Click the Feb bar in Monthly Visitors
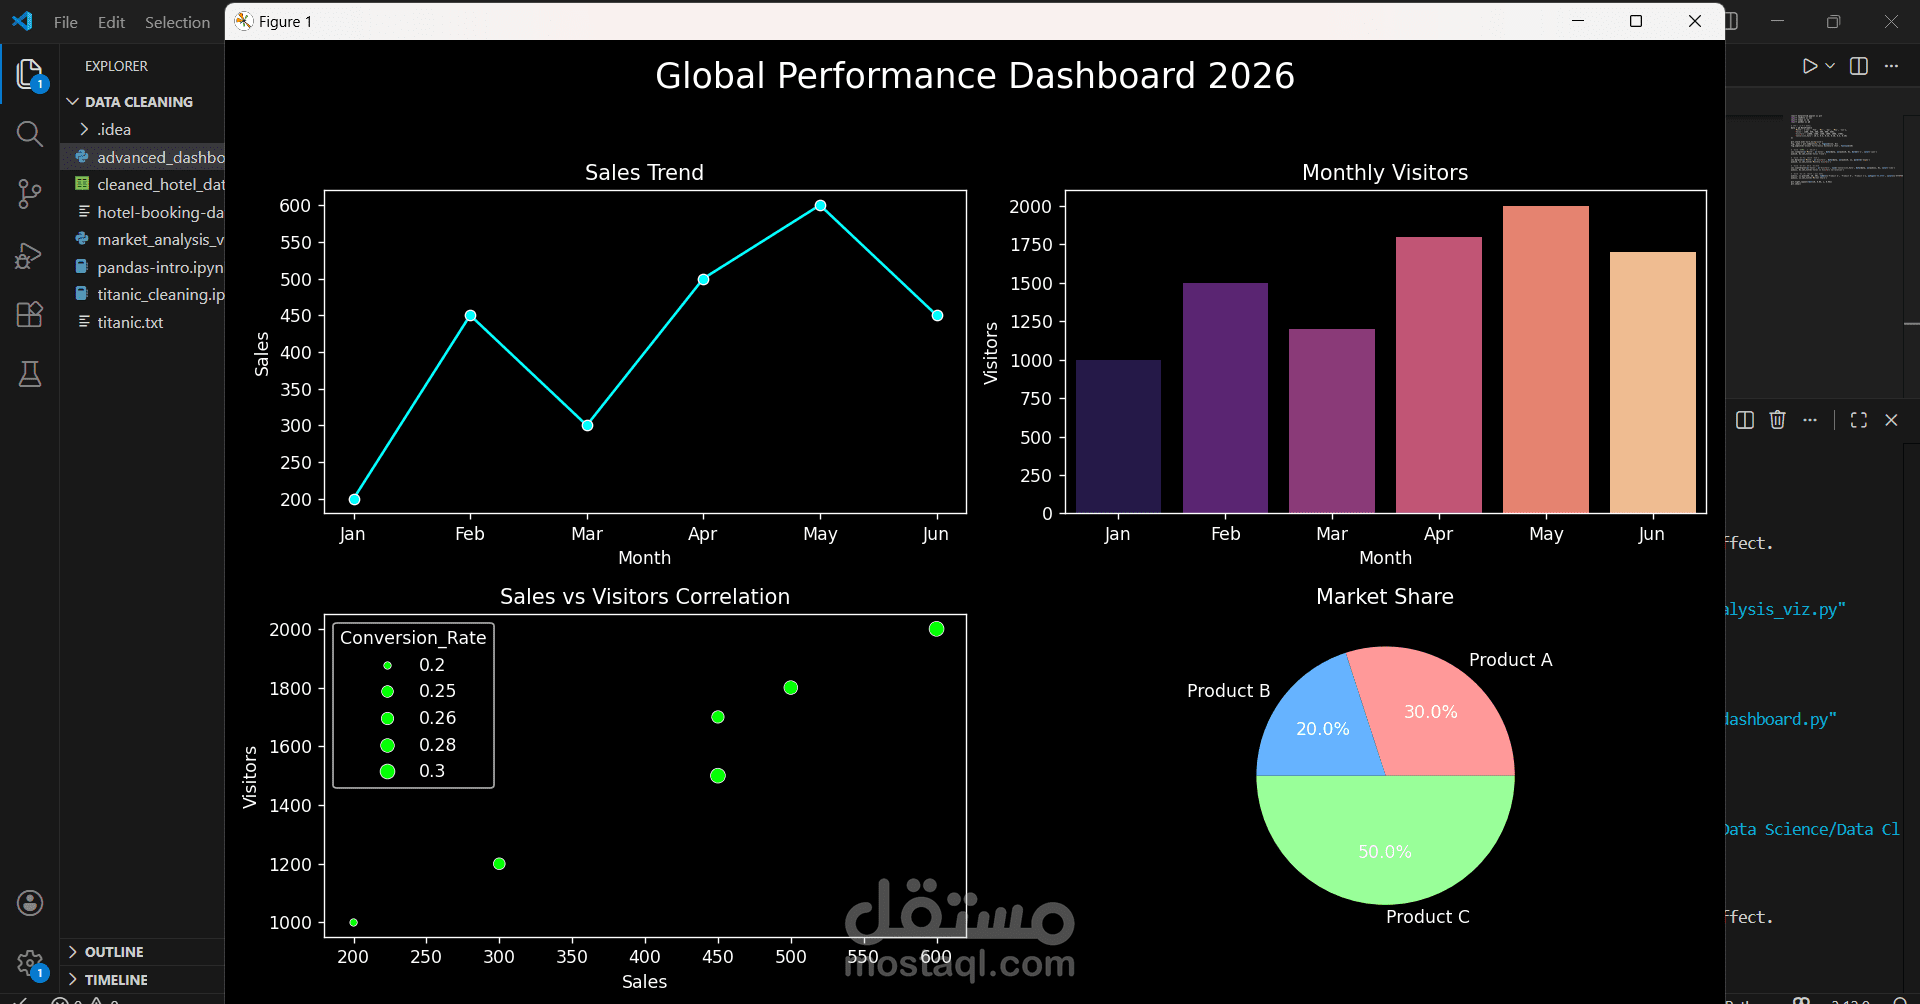This screenshot has width=1920, height=1004. 1225,398
